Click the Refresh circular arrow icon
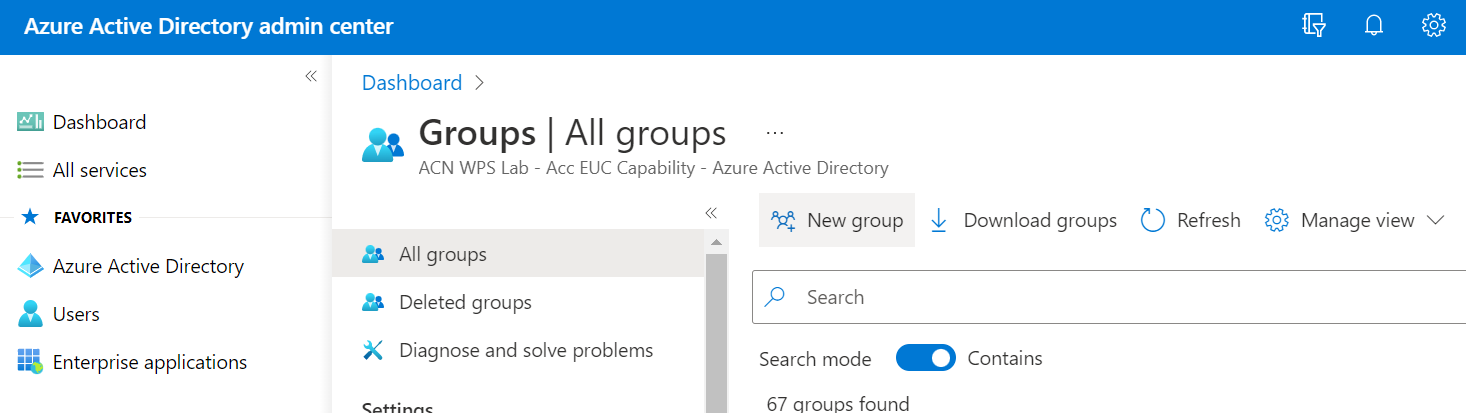Viewport: 1466px width, 413px height. [1153, 220]
